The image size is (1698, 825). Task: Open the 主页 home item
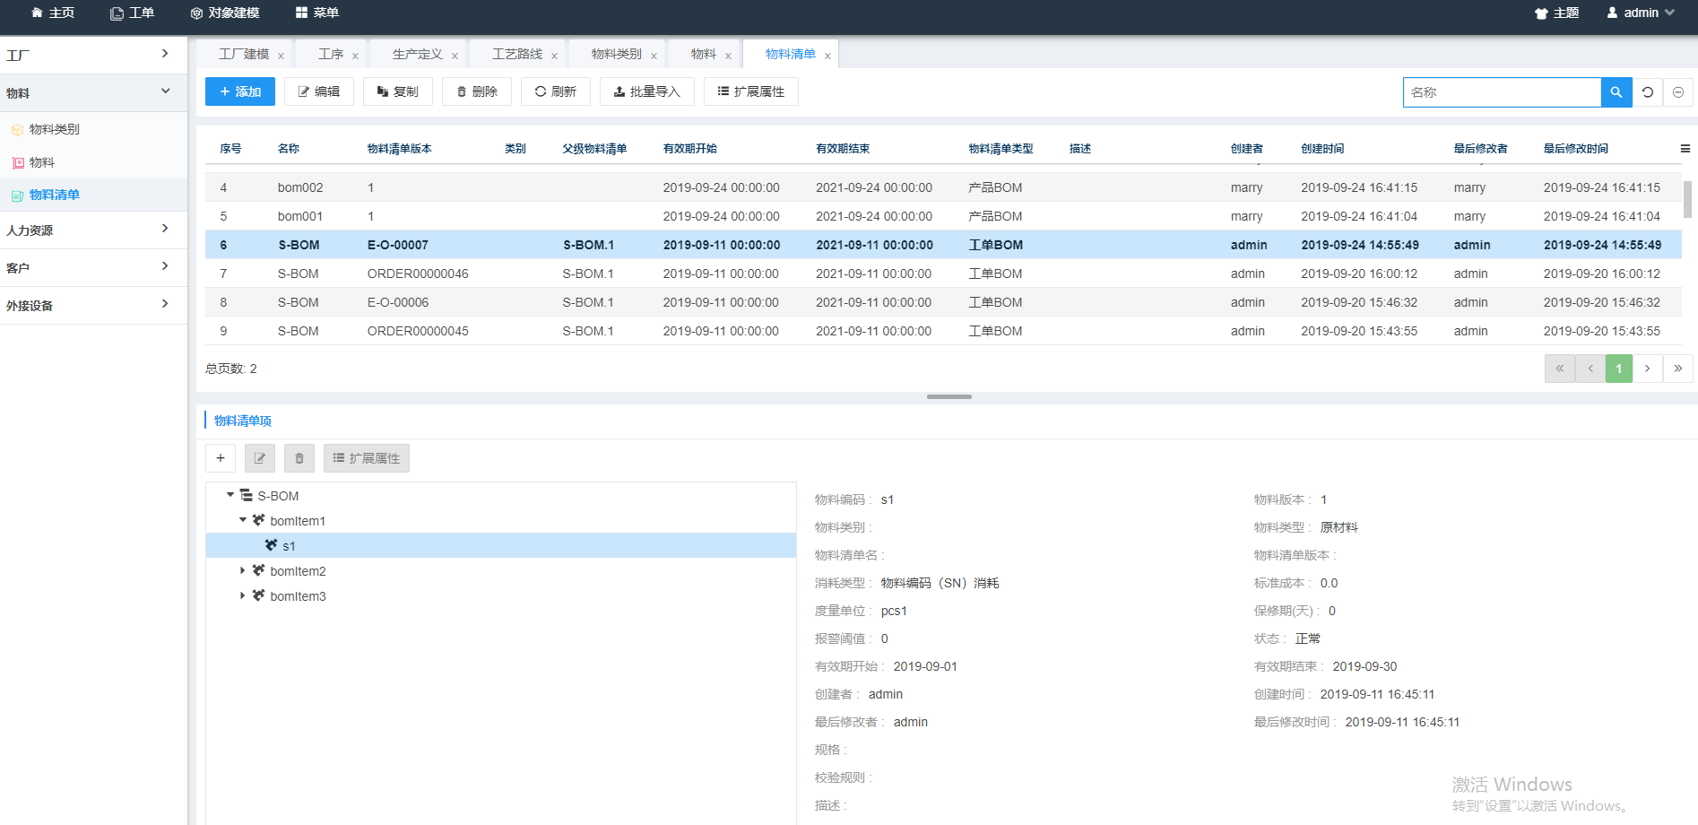pos(53,13)
